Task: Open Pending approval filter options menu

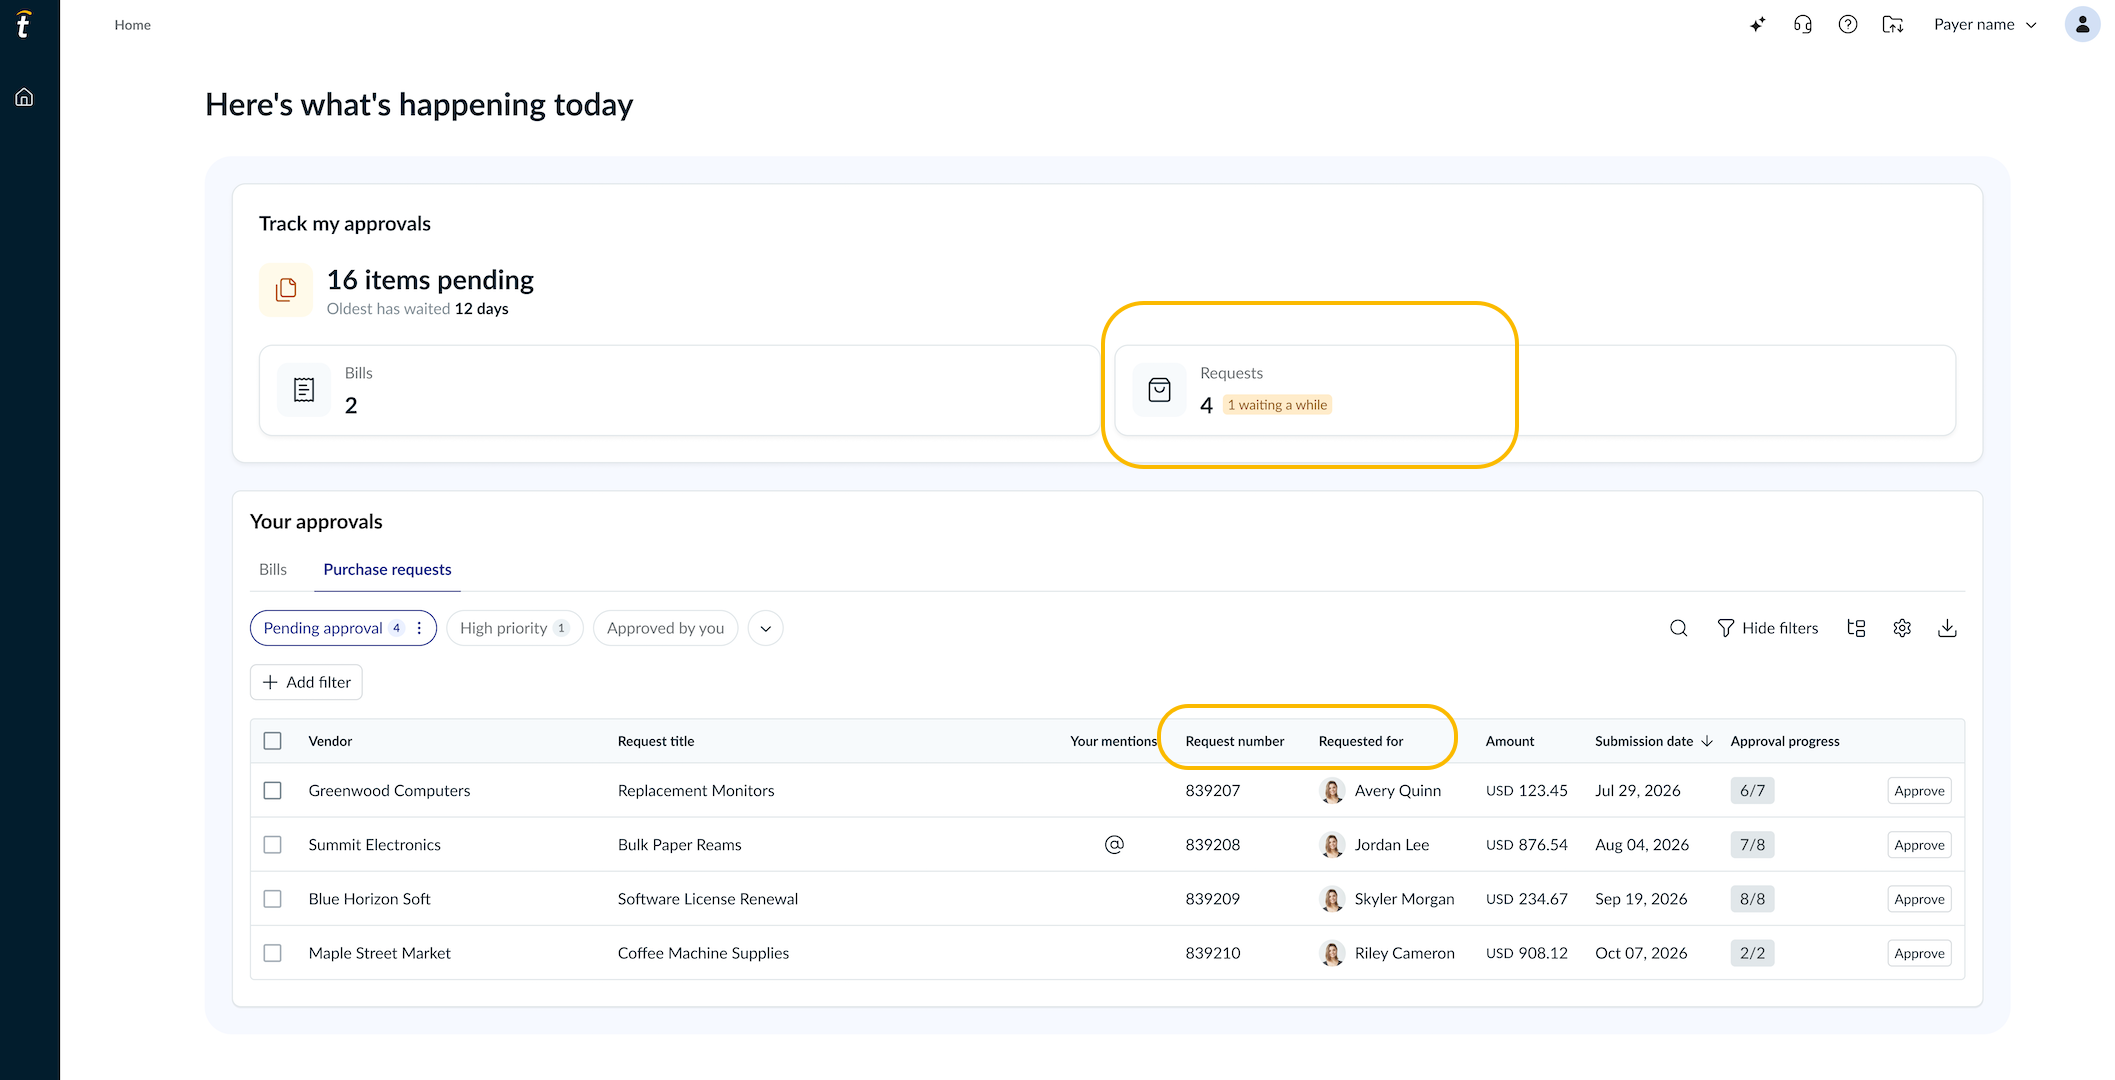Action: point(419,628)
